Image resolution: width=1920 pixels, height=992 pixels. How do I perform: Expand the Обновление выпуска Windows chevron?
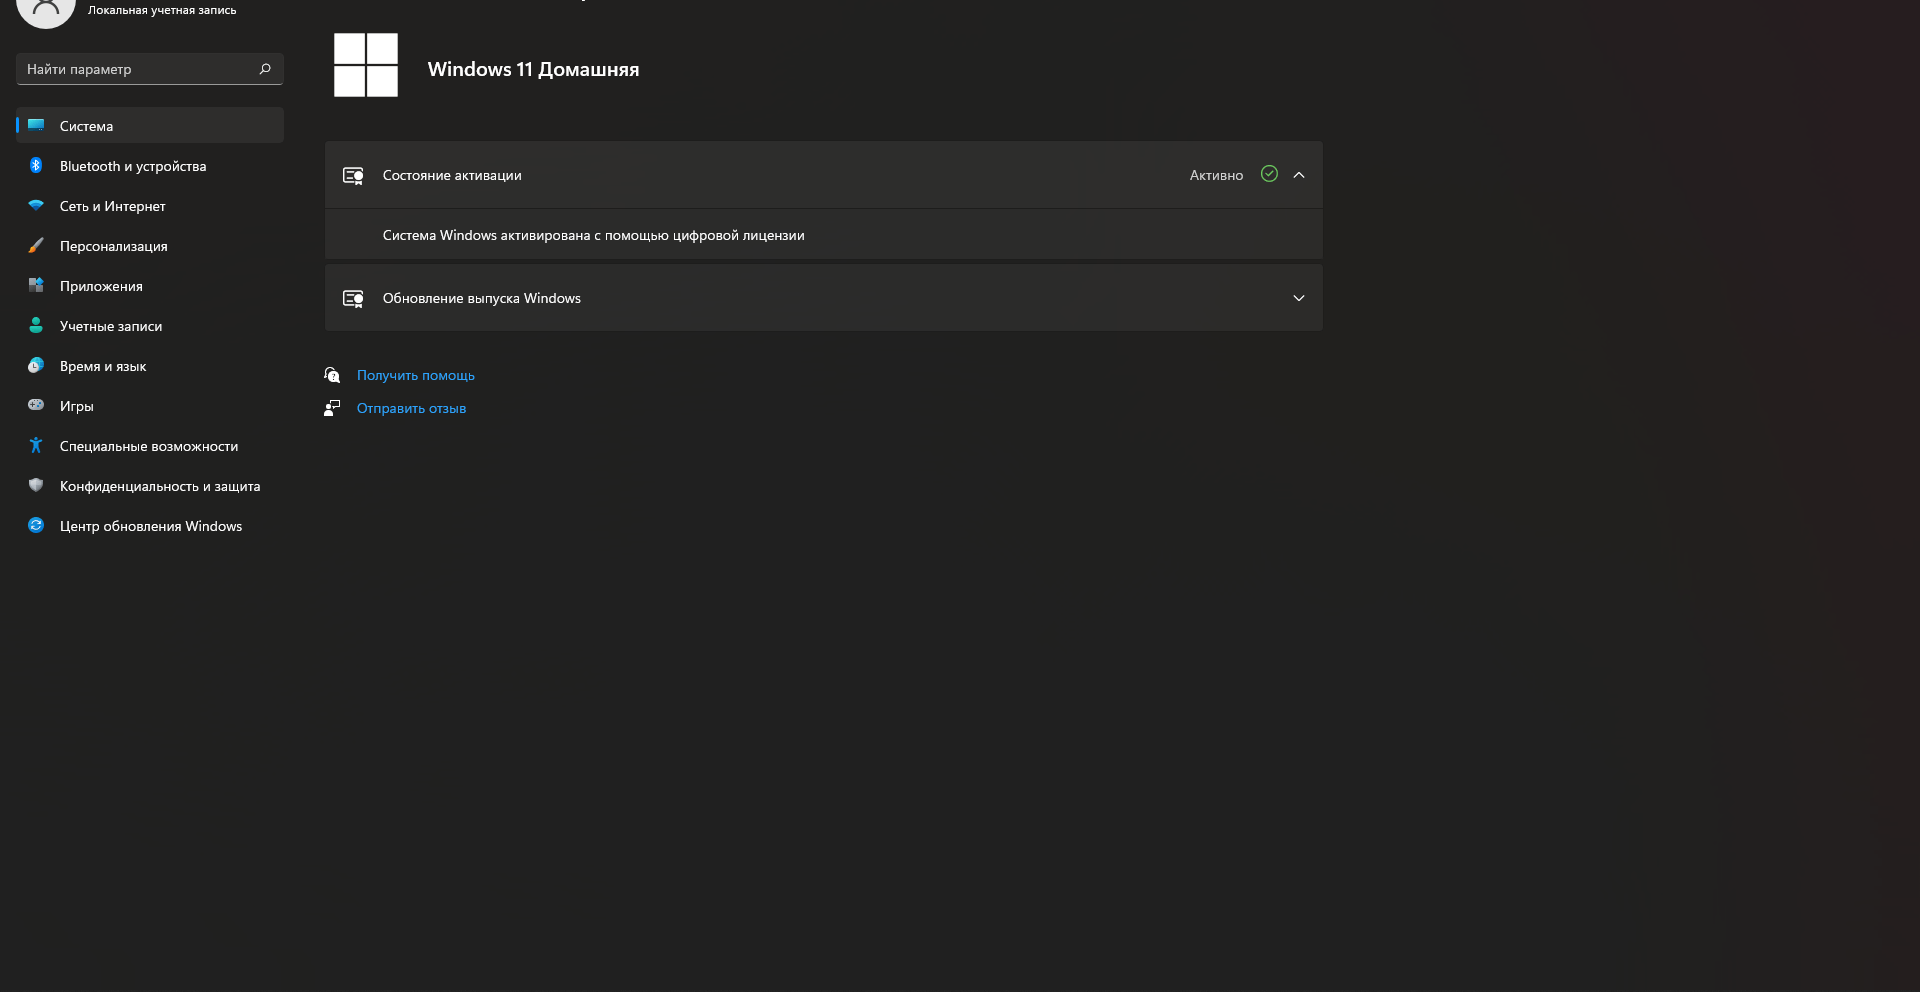(x=1299, y=298)
